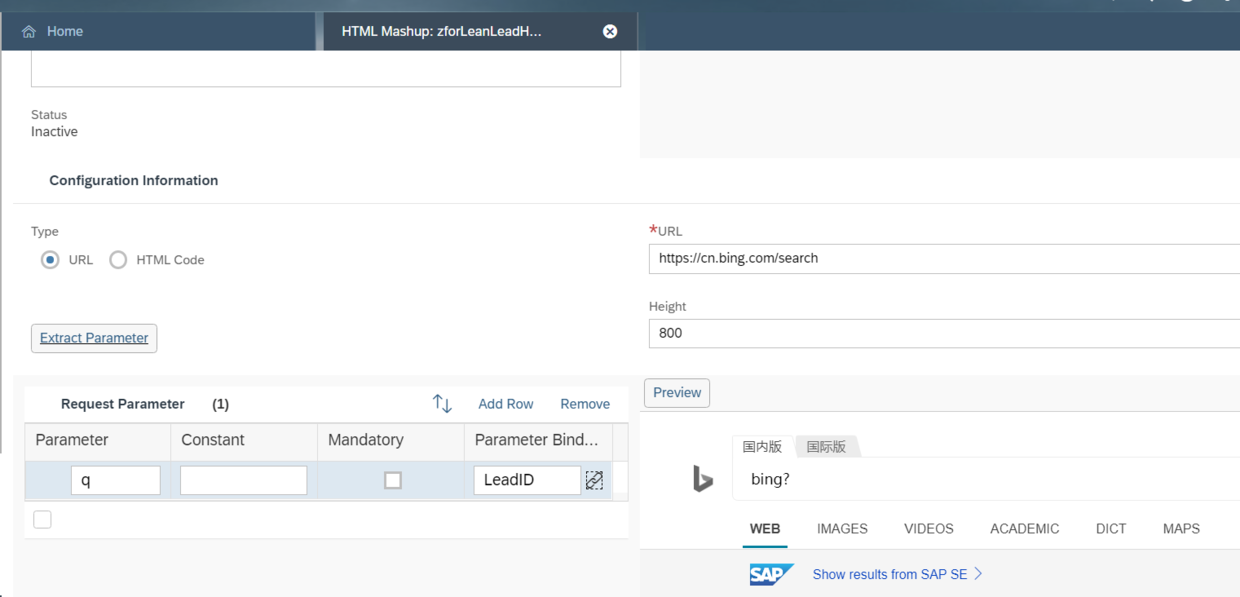The width and height of the screenshot is (1240, 597).
Task: Toggle the Mandatory checkbox for parameter q
Action: tap(393, 480)
